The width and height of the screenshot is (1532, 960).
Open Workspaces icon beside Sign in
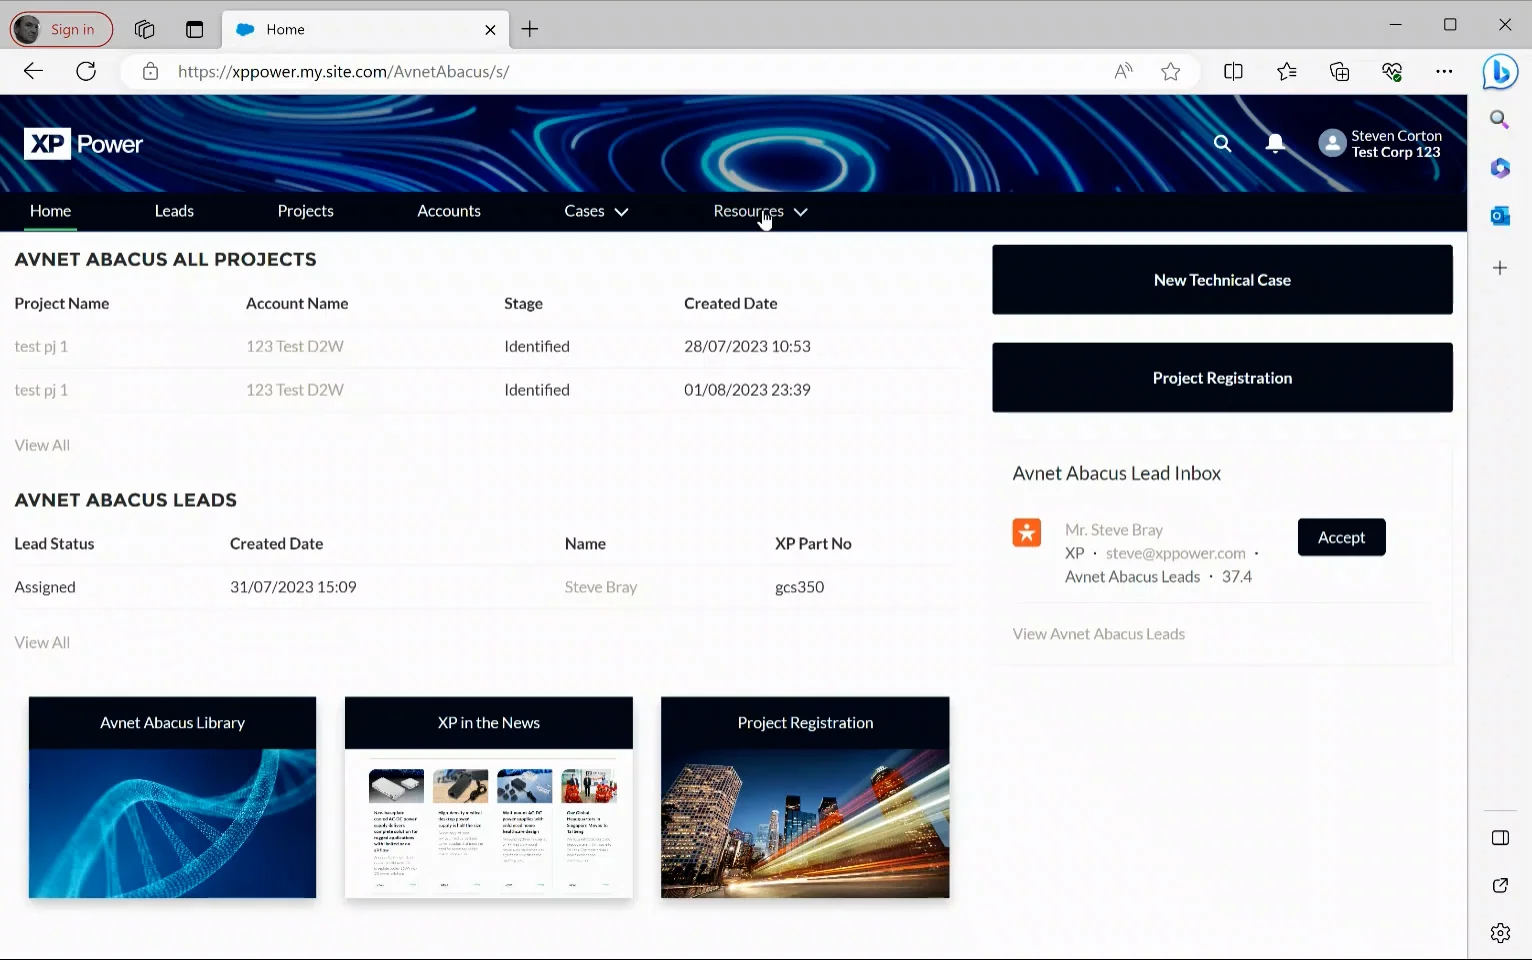click(x=145, y=30)
